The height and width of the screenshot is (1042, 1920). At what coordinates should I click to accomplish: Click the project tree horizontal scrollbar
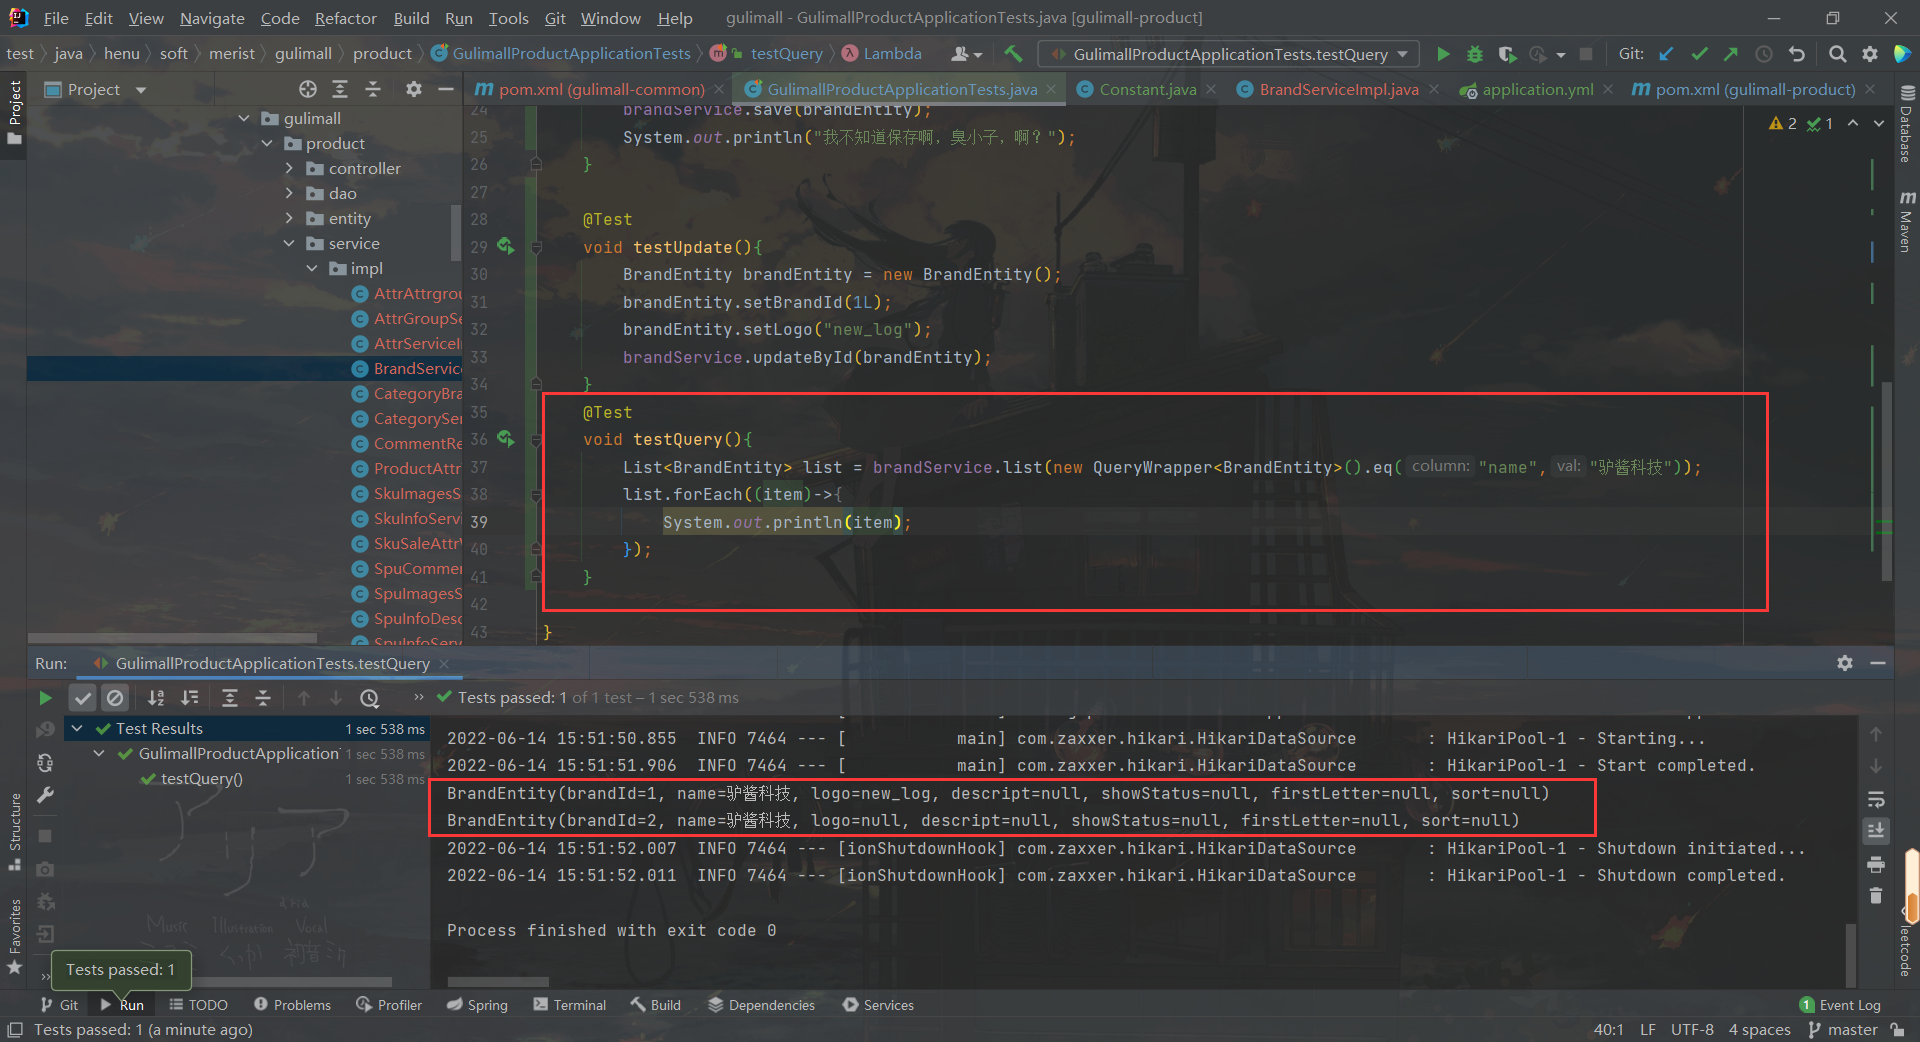(172, 638)
